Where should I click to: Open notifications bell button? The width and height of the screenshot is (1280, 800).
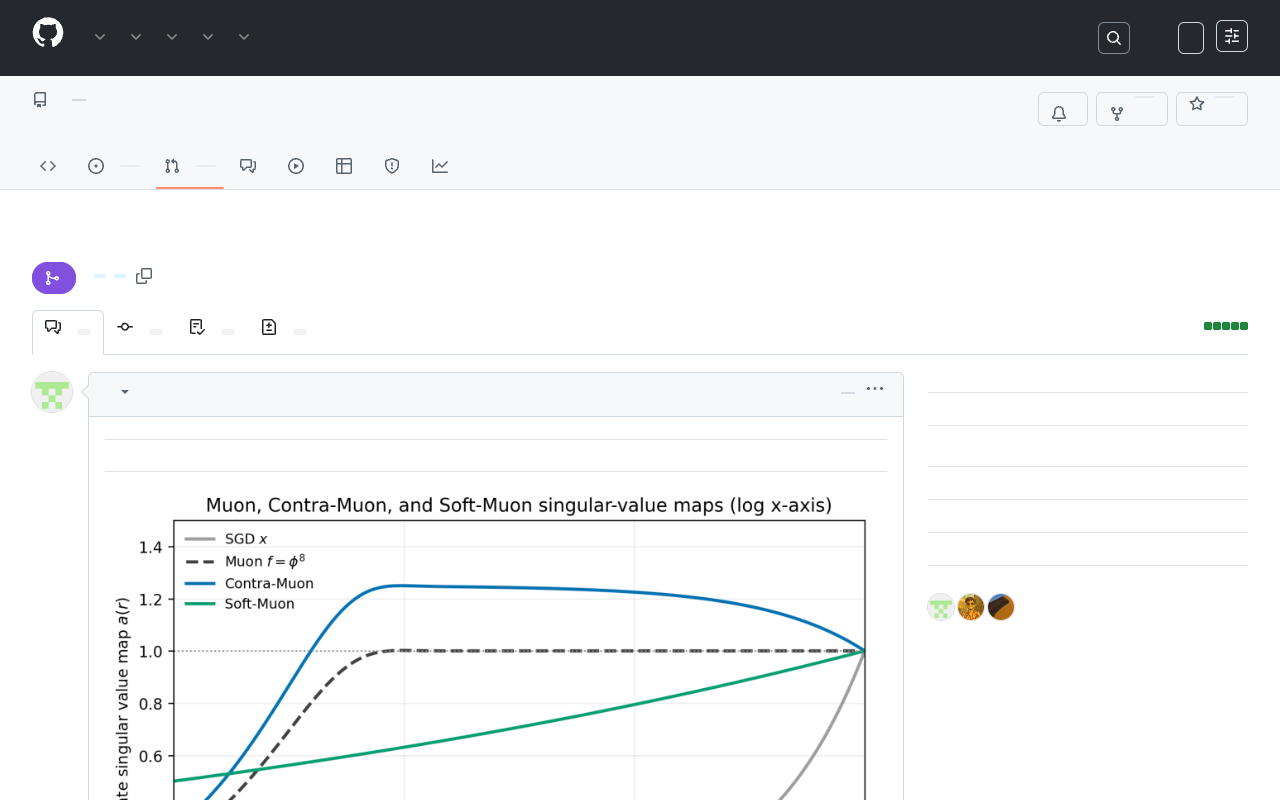click(x=1063, y=109)
